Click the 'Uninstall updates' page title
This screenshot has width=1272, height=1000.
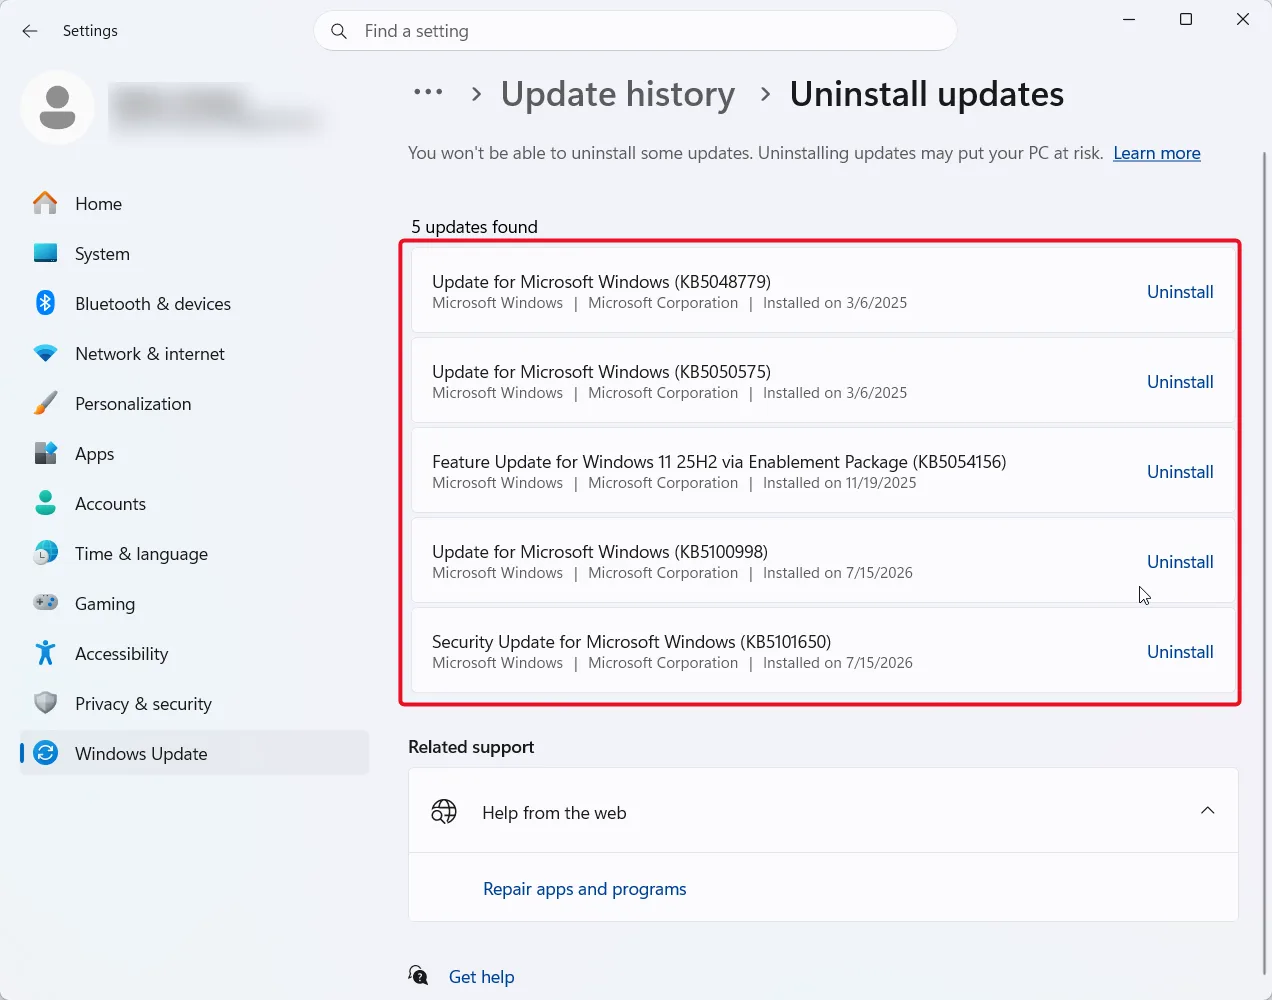coord(927,94)
